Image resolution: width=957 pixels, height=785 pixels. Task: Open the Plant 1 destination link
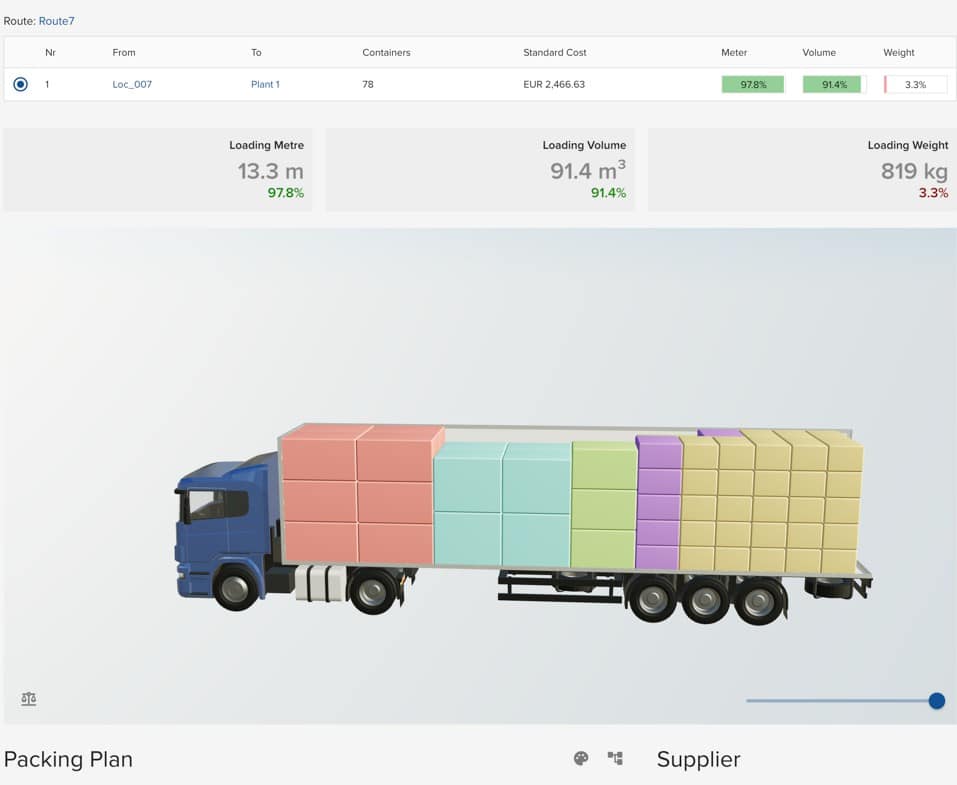pos(265,84)
